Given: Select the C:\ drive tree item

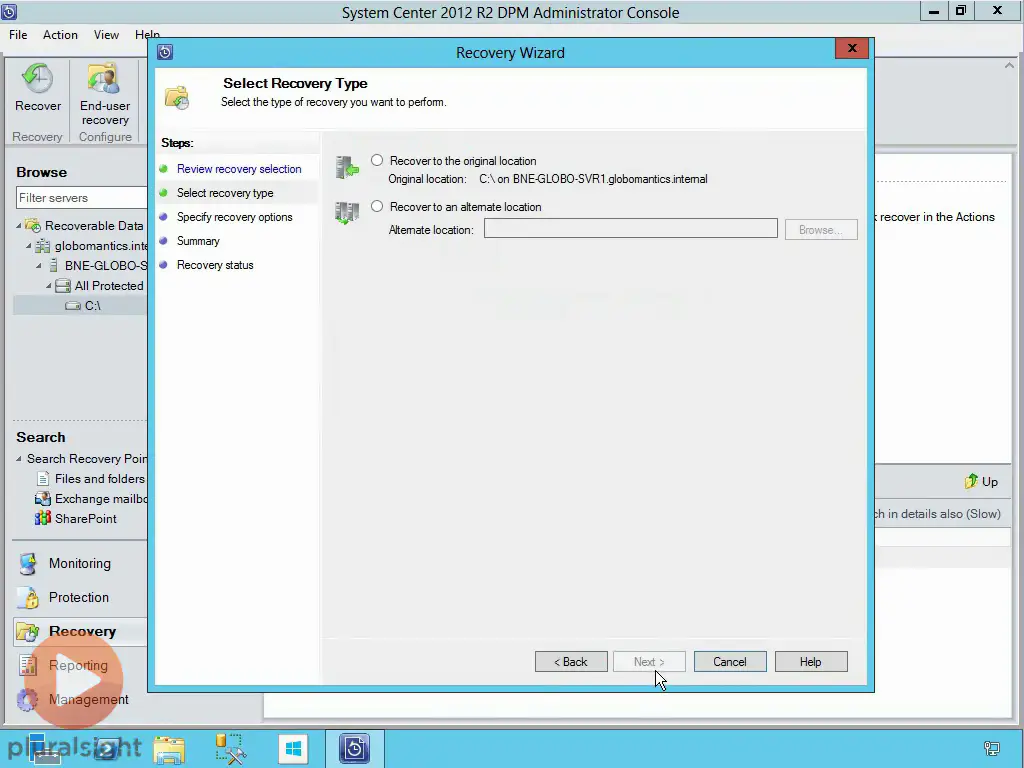Looking at the screenshot, I should 92,305.
